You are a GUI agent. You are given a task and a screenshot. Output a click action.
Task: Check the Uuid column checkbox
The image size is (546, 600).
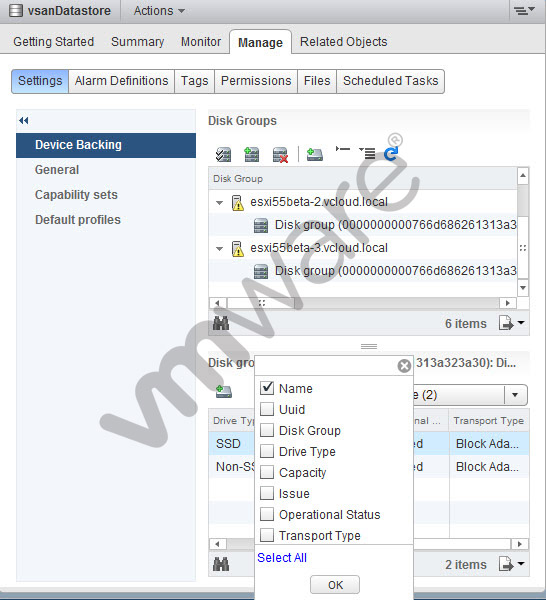(267, 409)
